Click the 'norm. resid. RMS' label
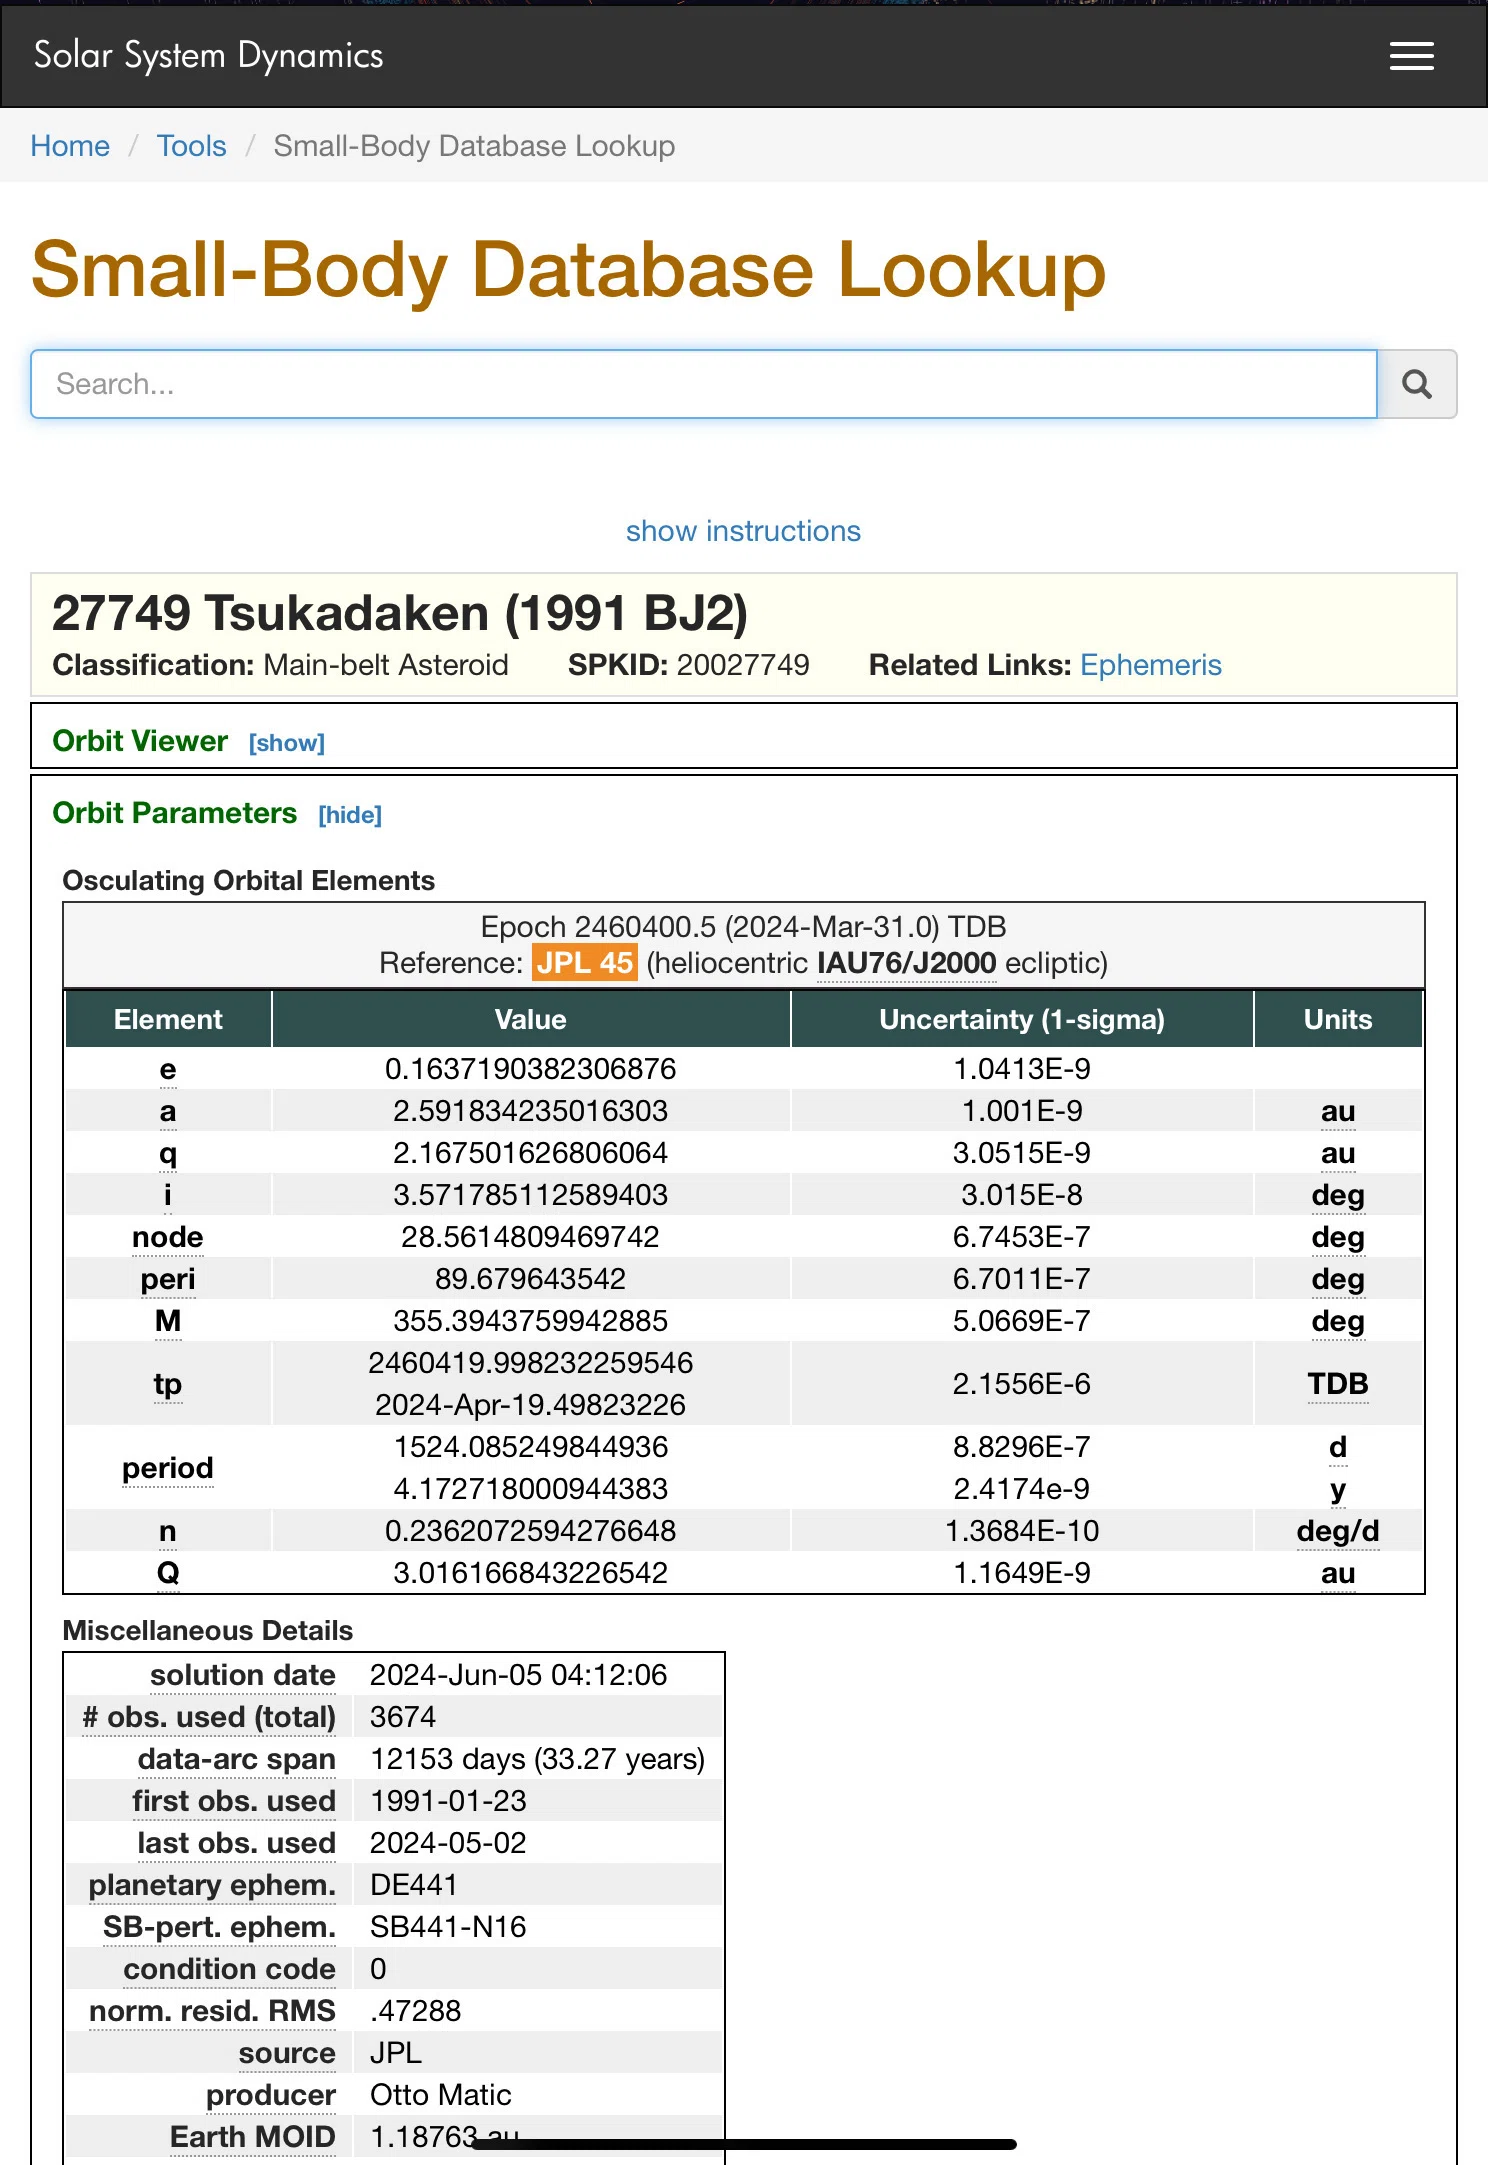This screenshot has width=1488, height=2165. [x=212, y=2011]
